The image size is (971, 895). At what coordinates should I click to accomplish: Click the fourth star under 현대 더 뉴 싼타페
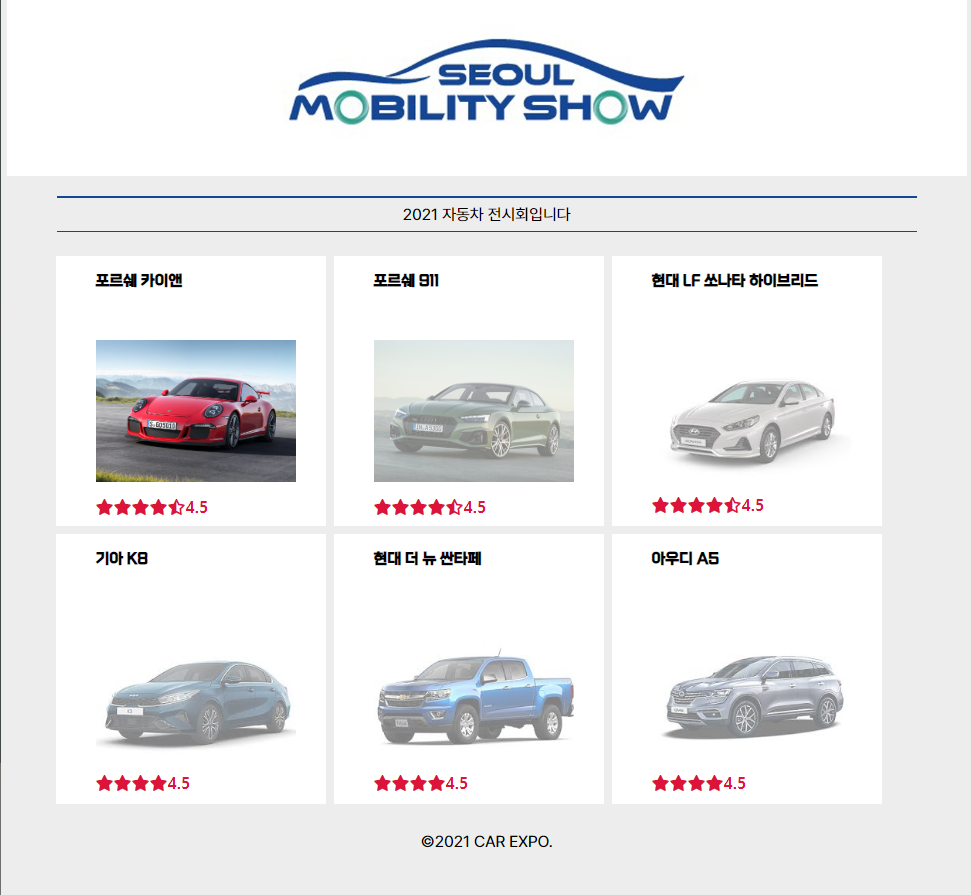[437, 784]
